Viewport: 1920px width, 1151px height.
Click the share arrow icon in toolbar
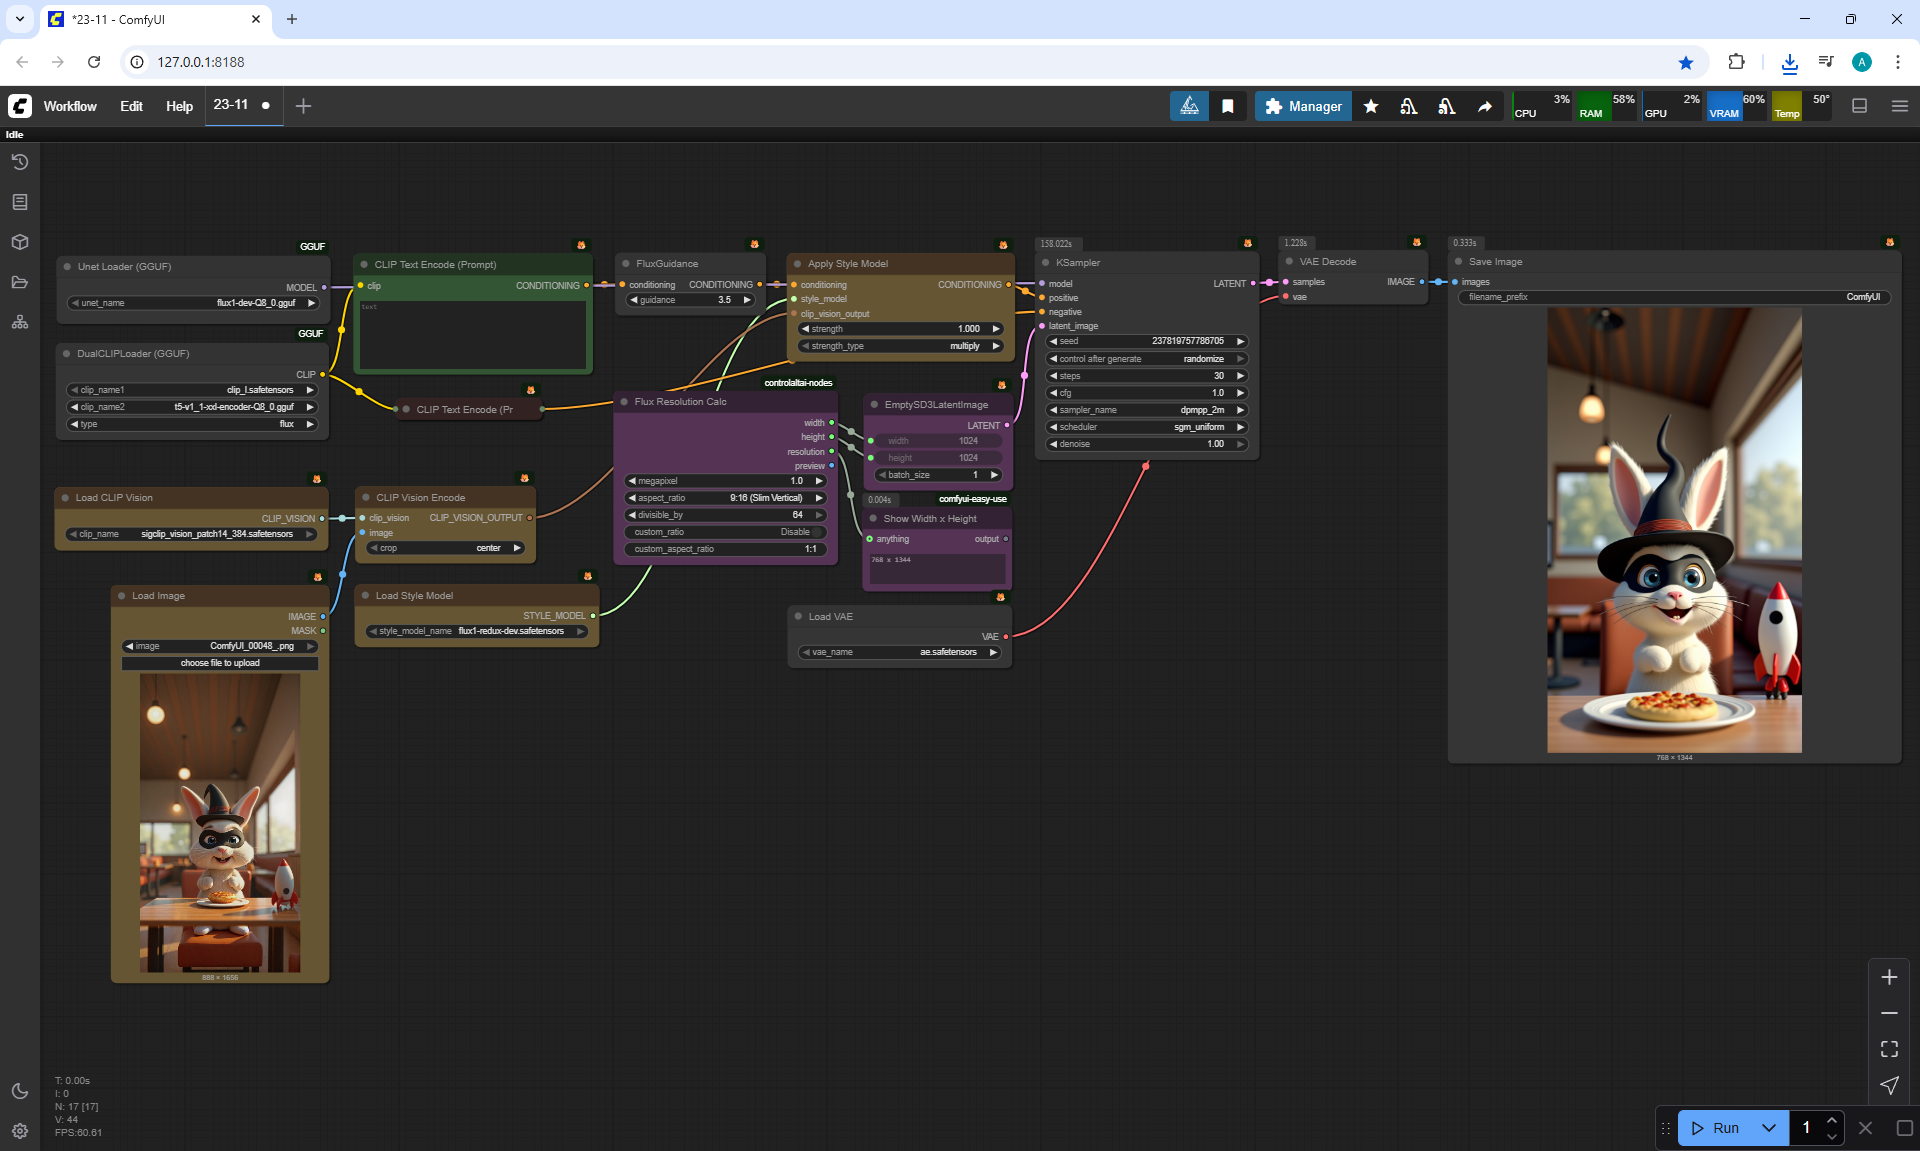click(1485, 106)
